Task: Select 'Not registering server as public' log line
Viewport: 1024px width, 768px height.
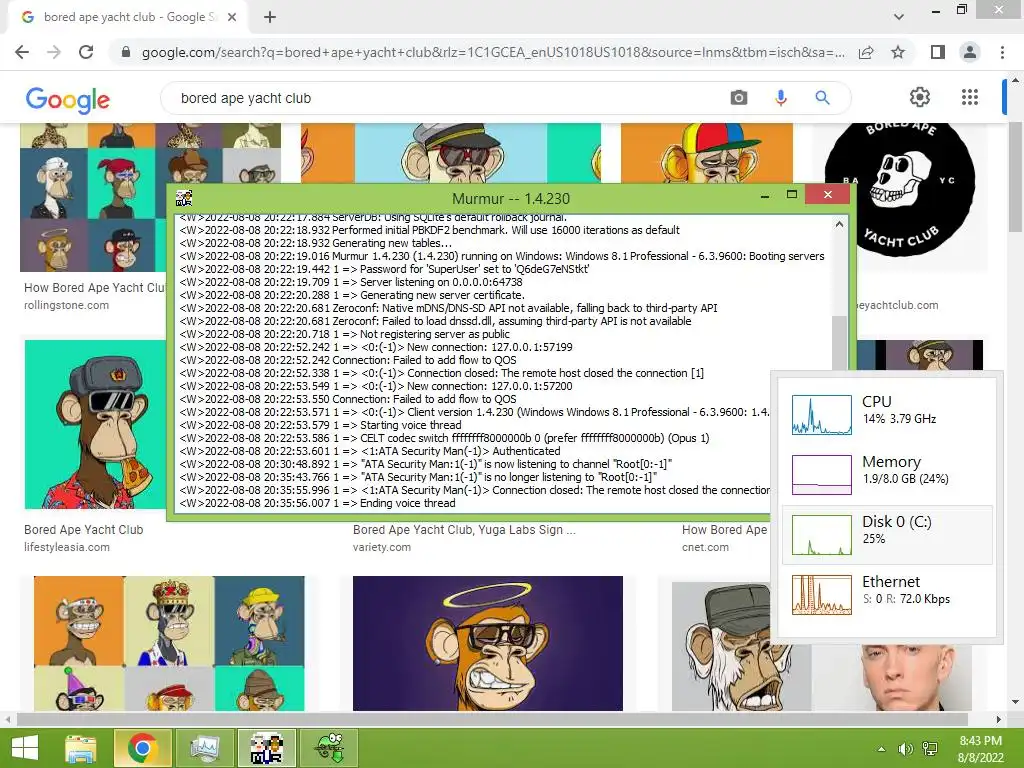Action: [x=344, y=334]
